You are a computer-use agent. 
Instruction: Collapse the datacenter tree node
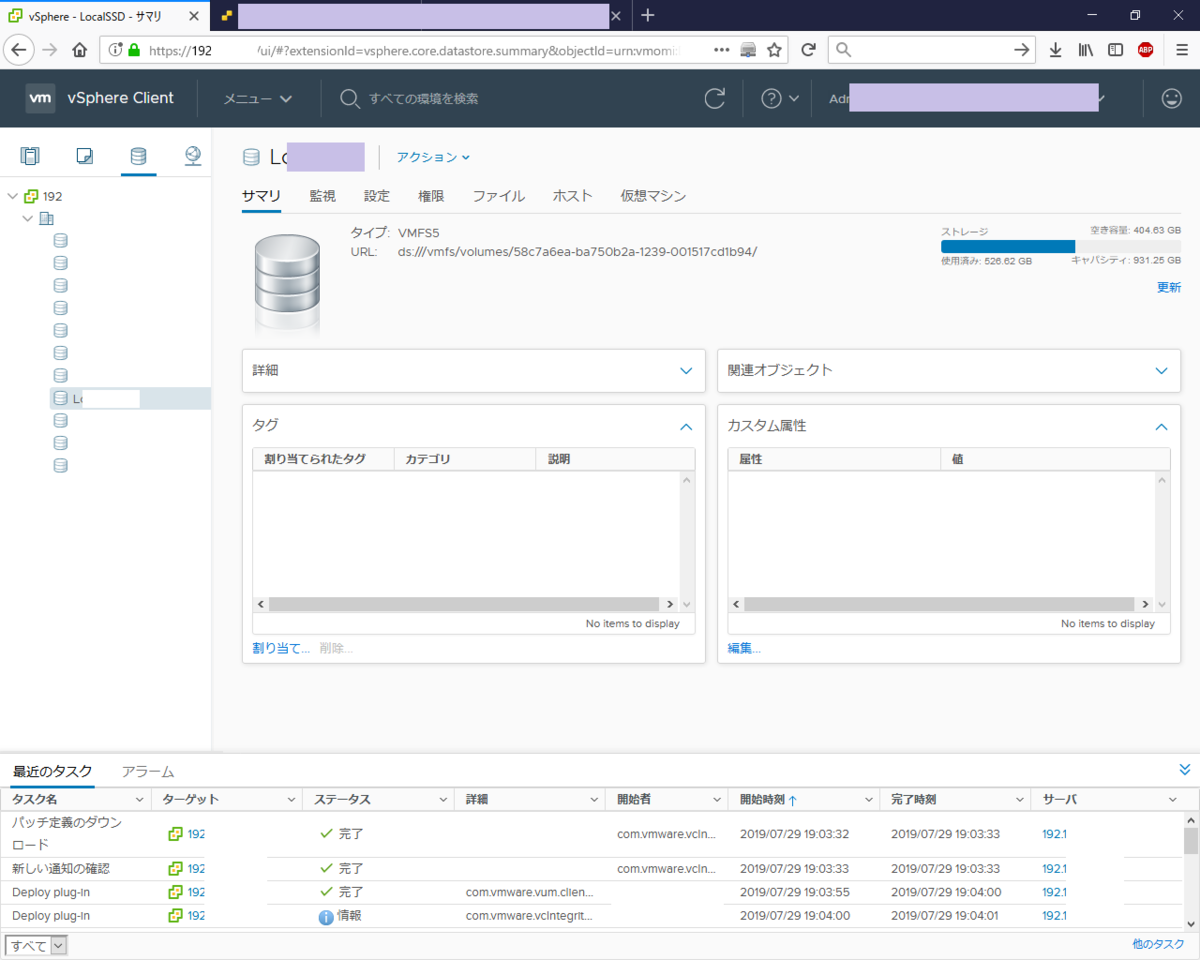(x=27, y=218)
